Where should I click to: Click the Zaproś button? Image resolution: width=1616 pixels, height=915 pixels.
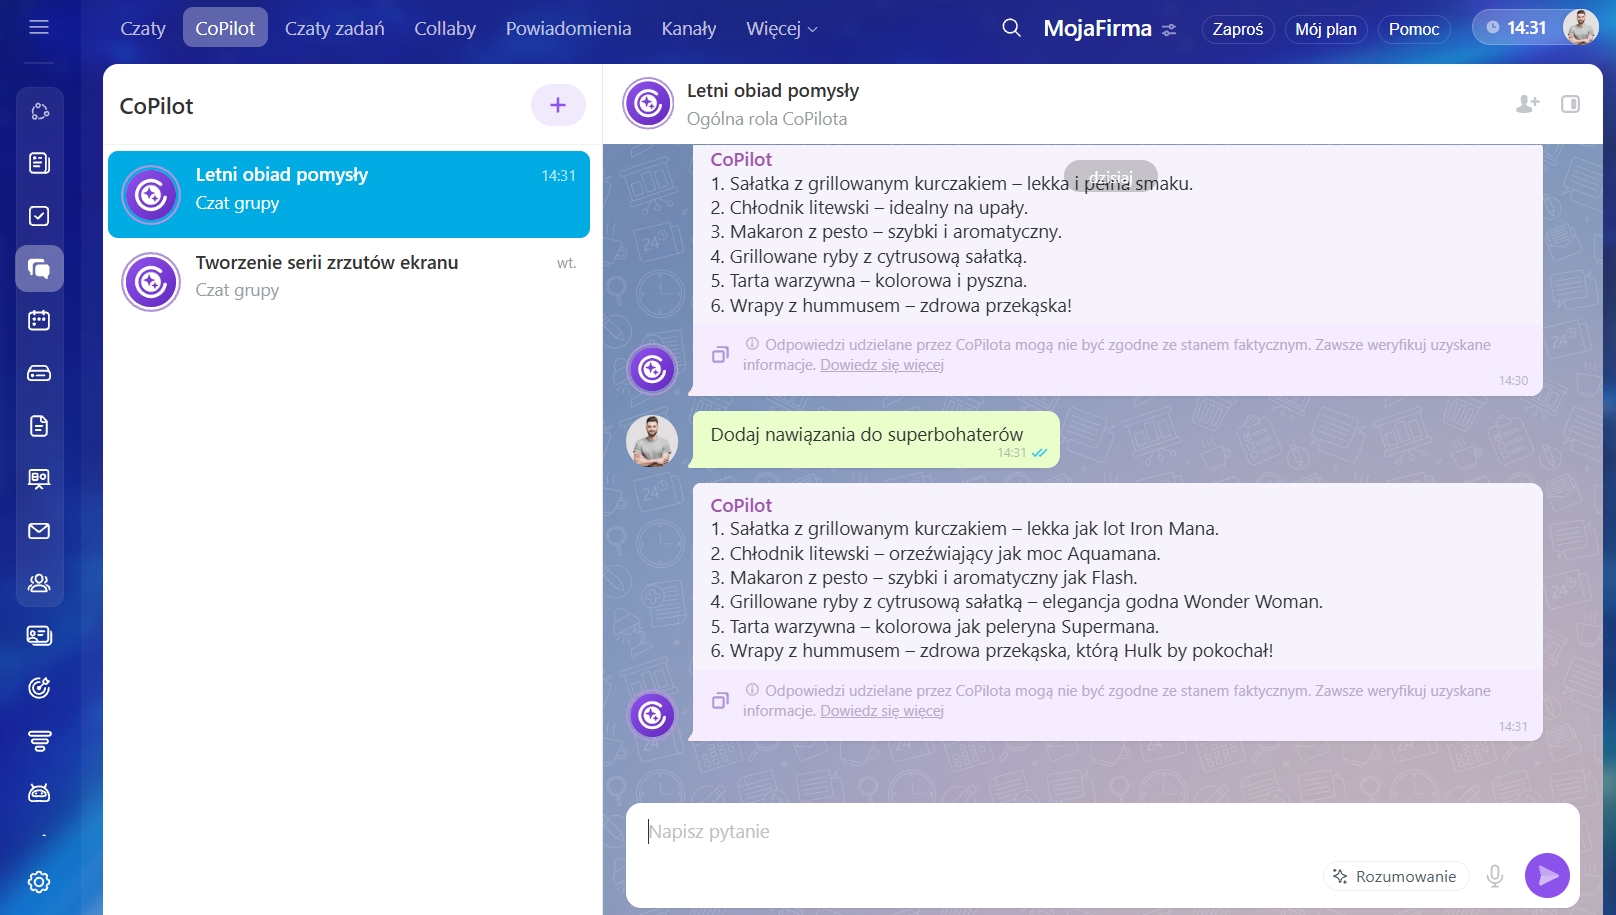point(1237,29)
